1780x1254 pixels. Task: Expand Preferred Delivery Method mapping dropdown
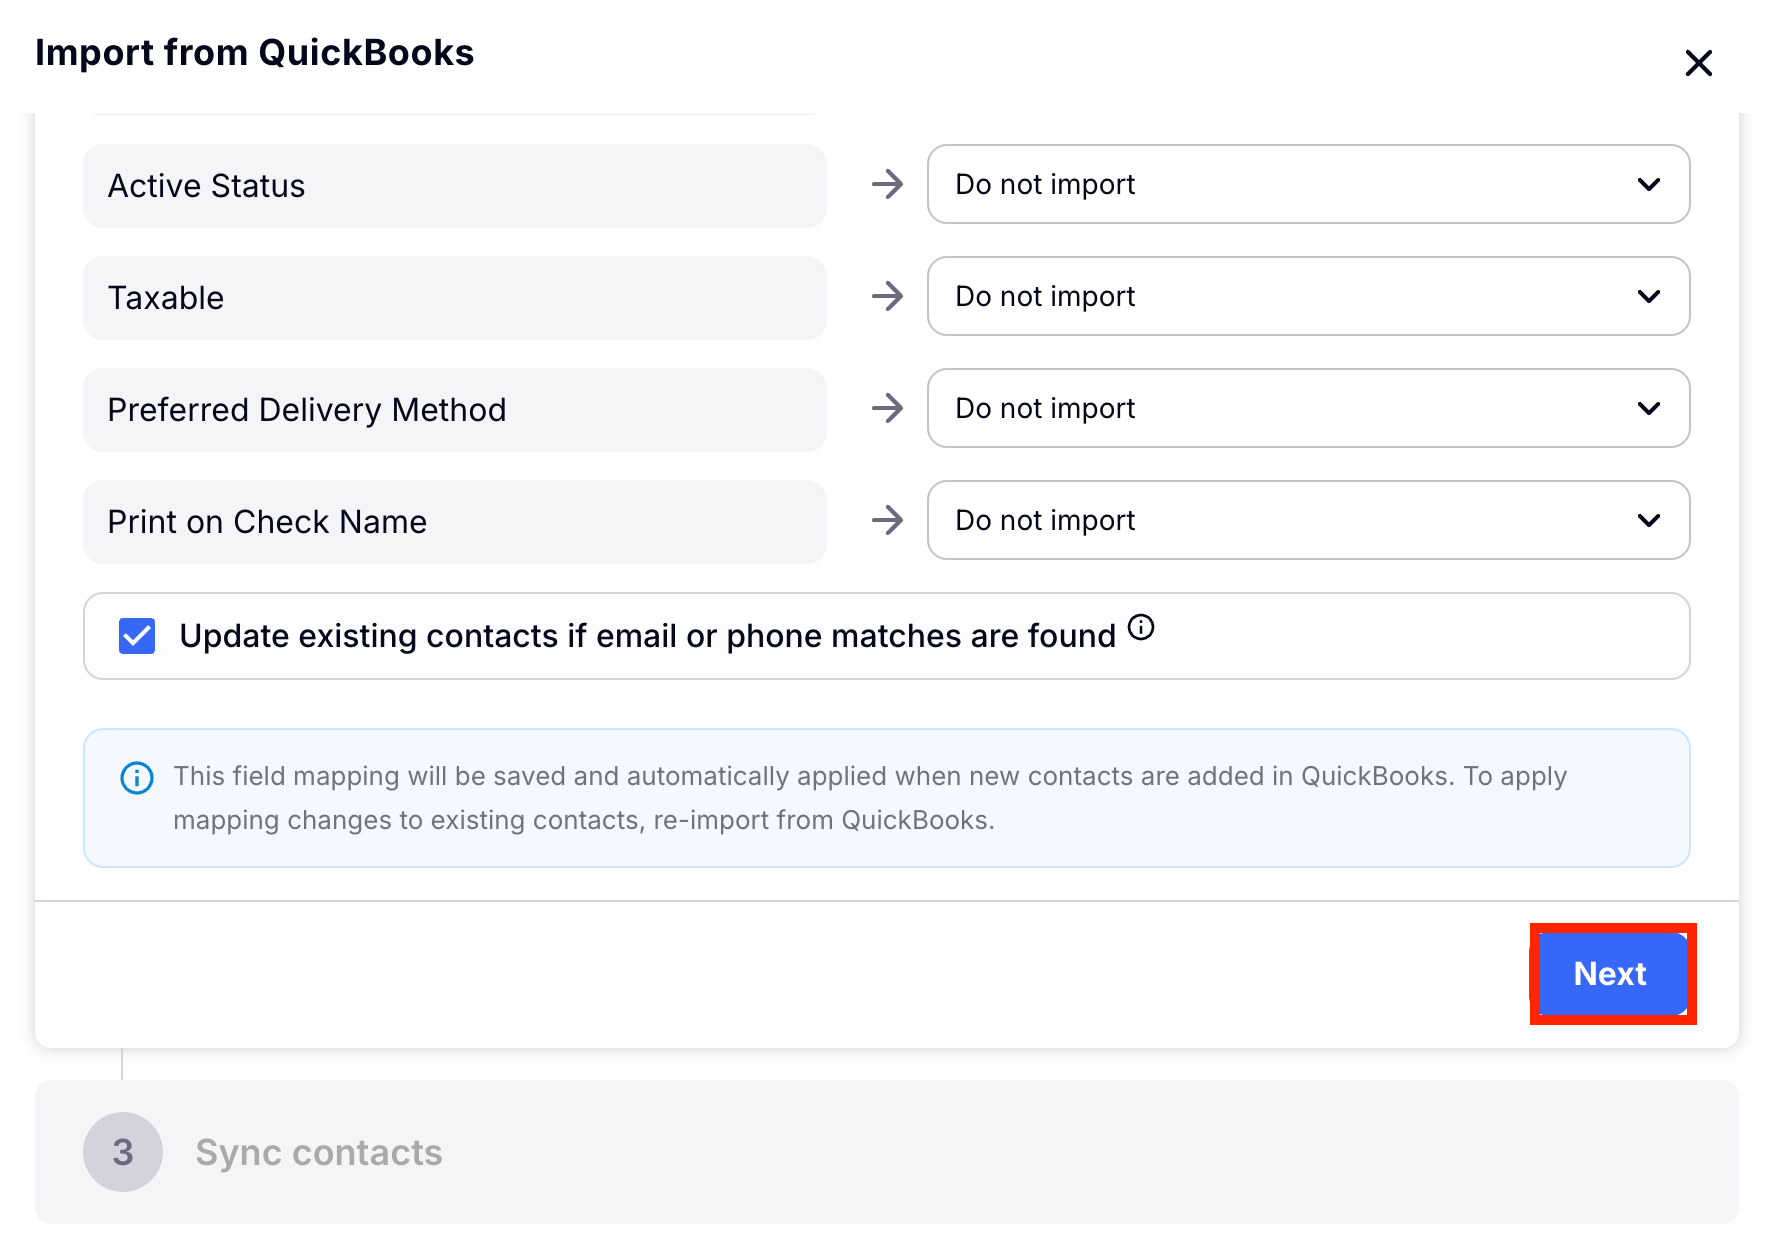1308,409
